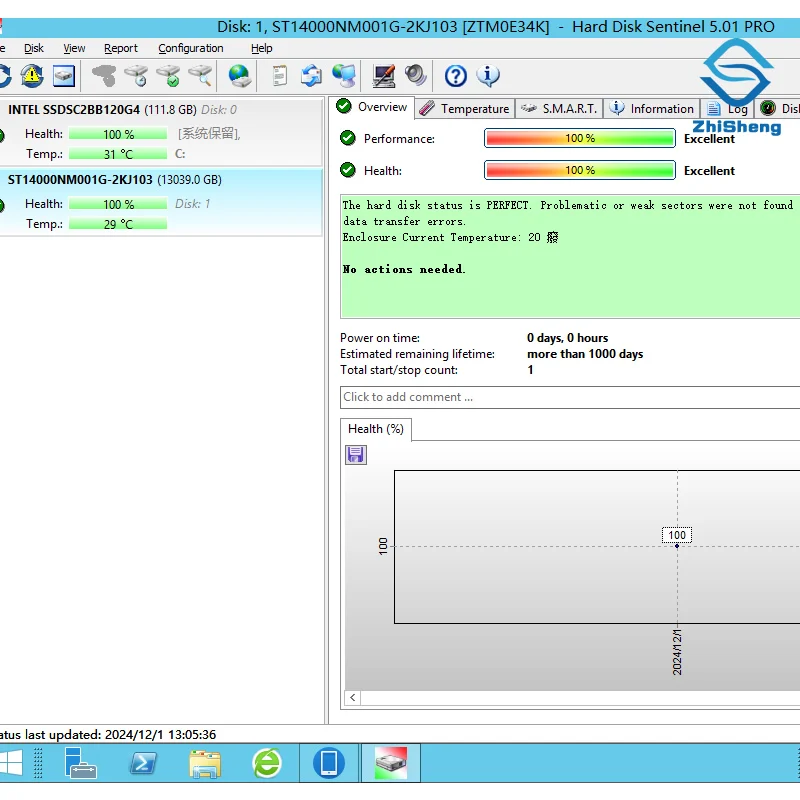Switch to the S.M.A.R.T. tab
The height and width of the screenshot is (800, 800).
(559, 109)
